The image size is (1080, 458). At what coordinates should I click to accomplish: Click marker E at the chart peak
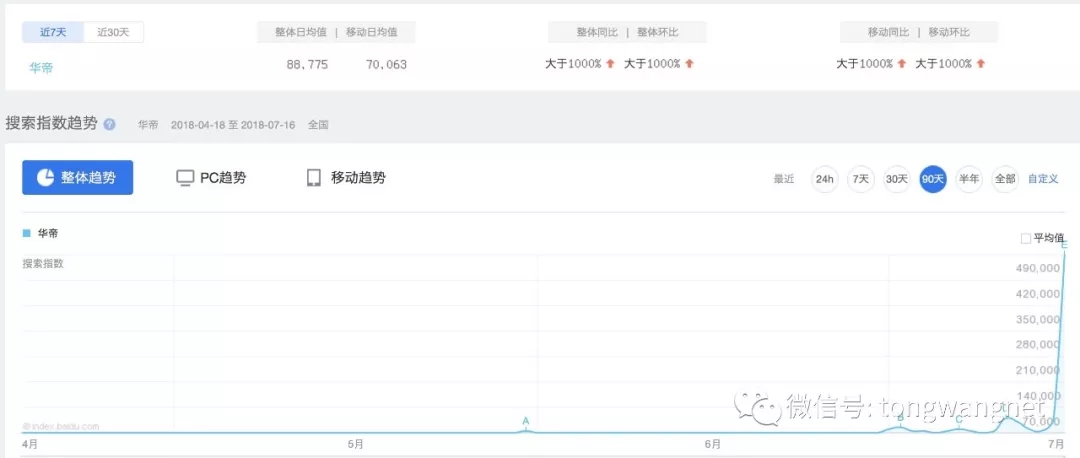point(1065,245)
